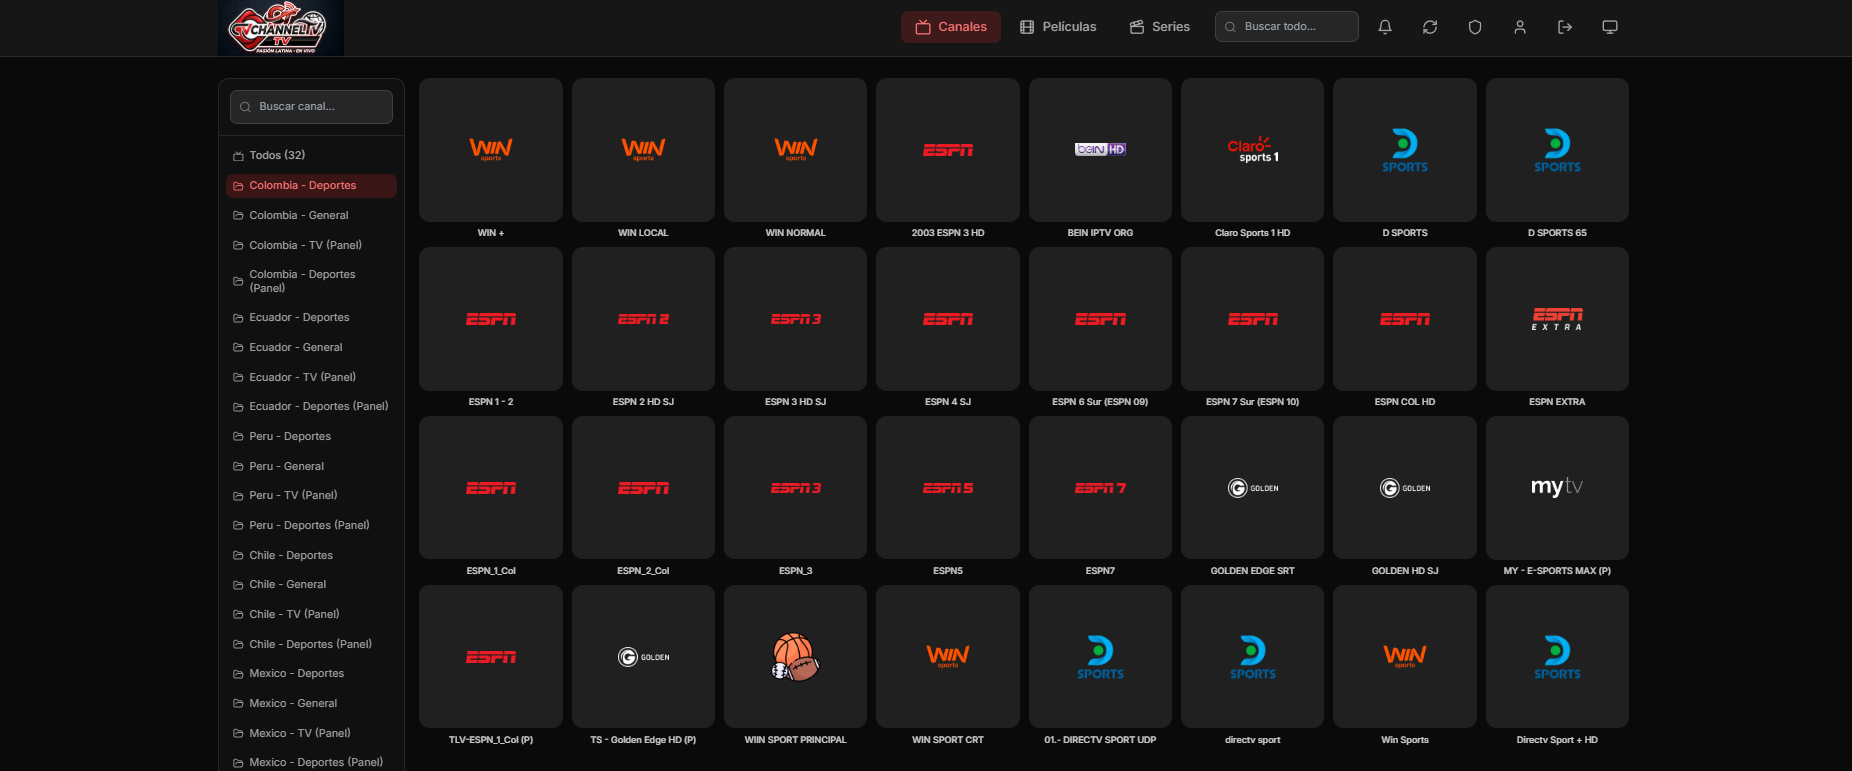
Task: Select Ecuador - Deportes (Panel) category
Action: click(x=311, y=406)
